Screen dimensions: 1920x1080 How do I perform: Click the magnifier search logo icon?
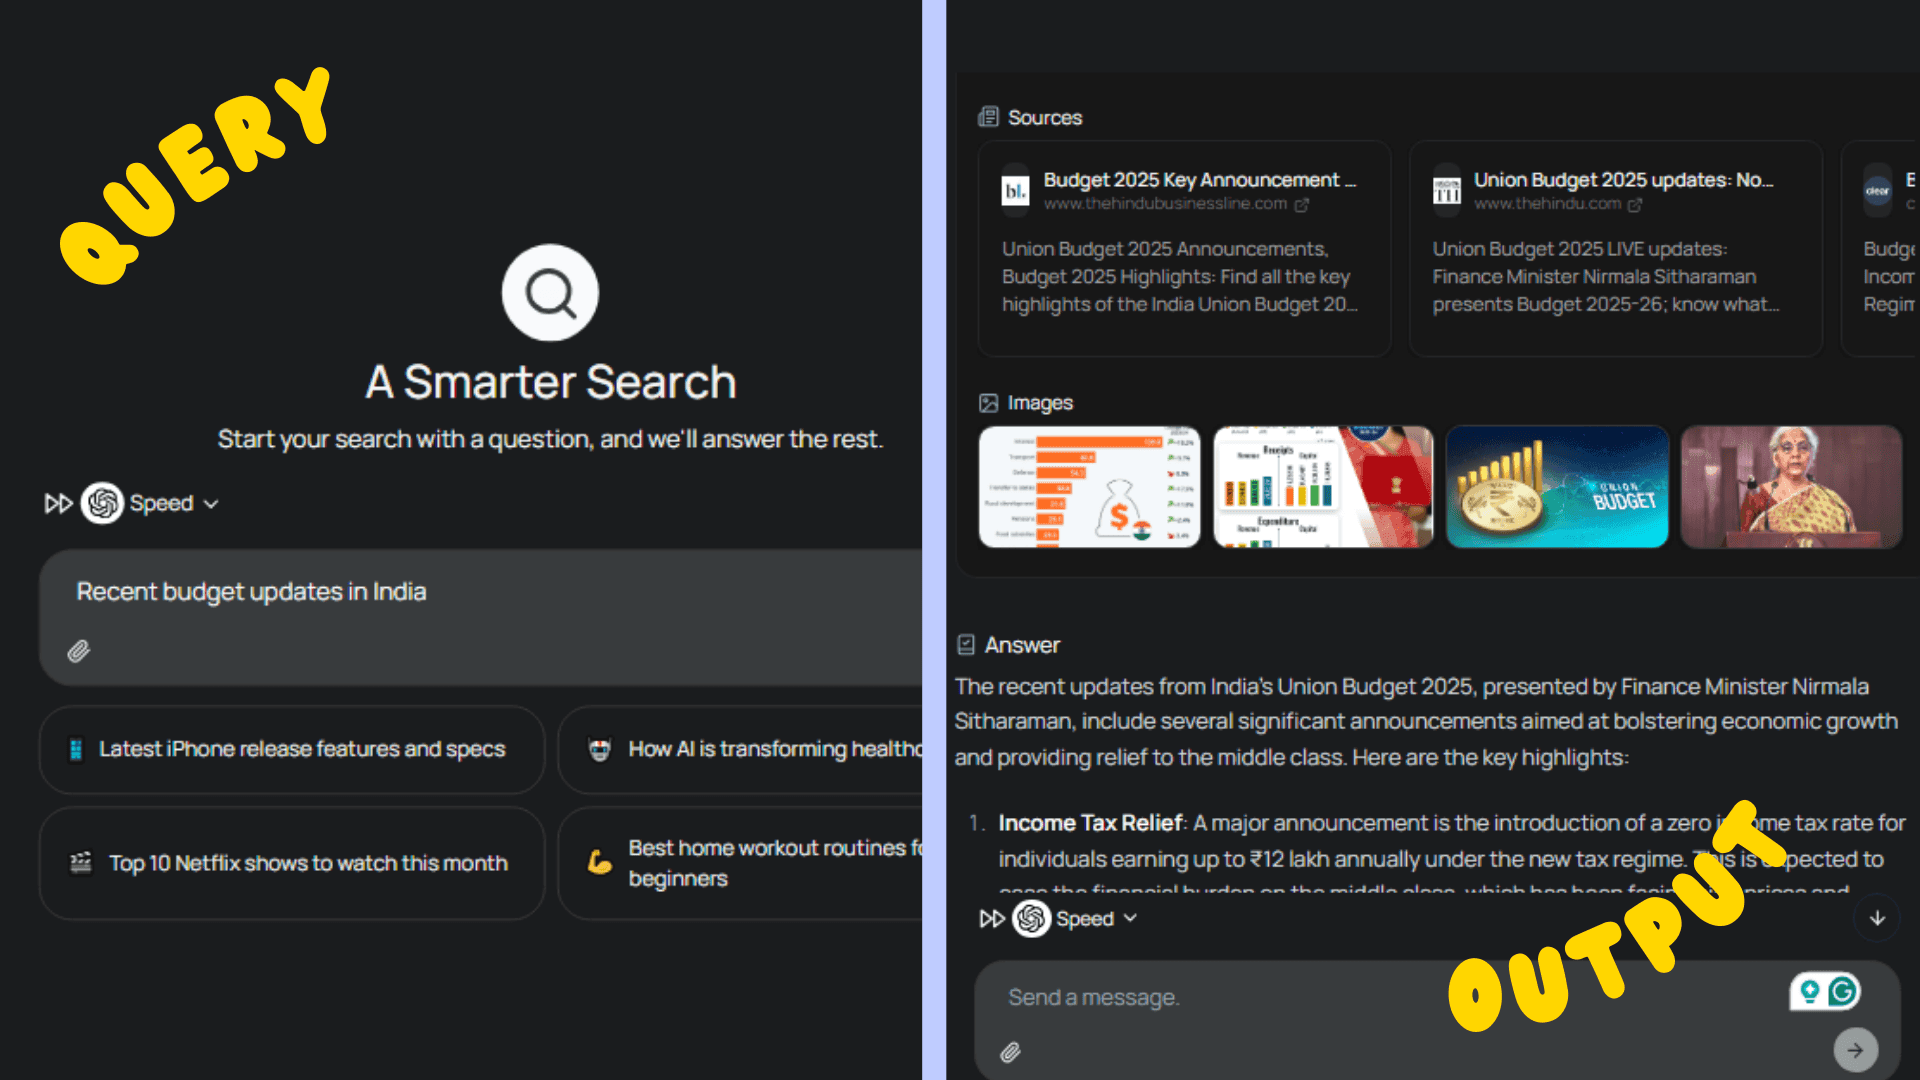tap(550, 293)
